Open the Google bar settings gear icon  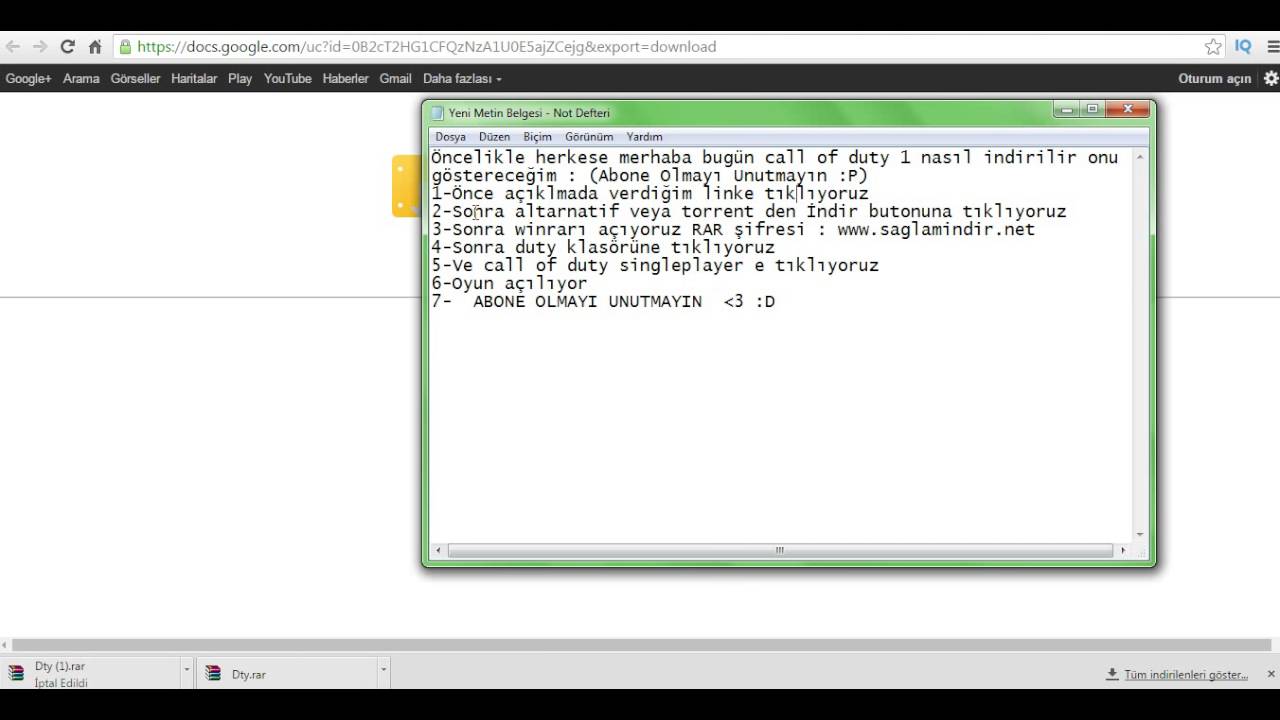pos(1271,78)
